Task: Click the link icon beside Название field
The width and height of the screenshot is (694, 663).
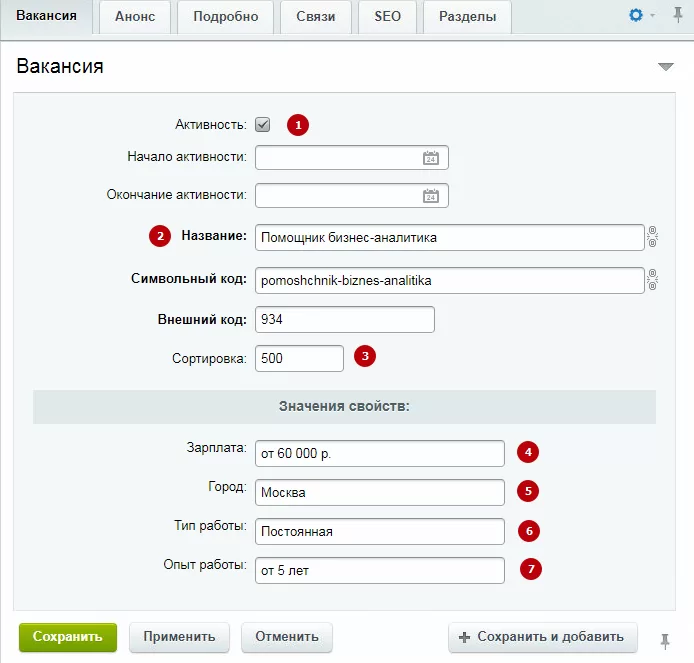Action: [652, 237]
